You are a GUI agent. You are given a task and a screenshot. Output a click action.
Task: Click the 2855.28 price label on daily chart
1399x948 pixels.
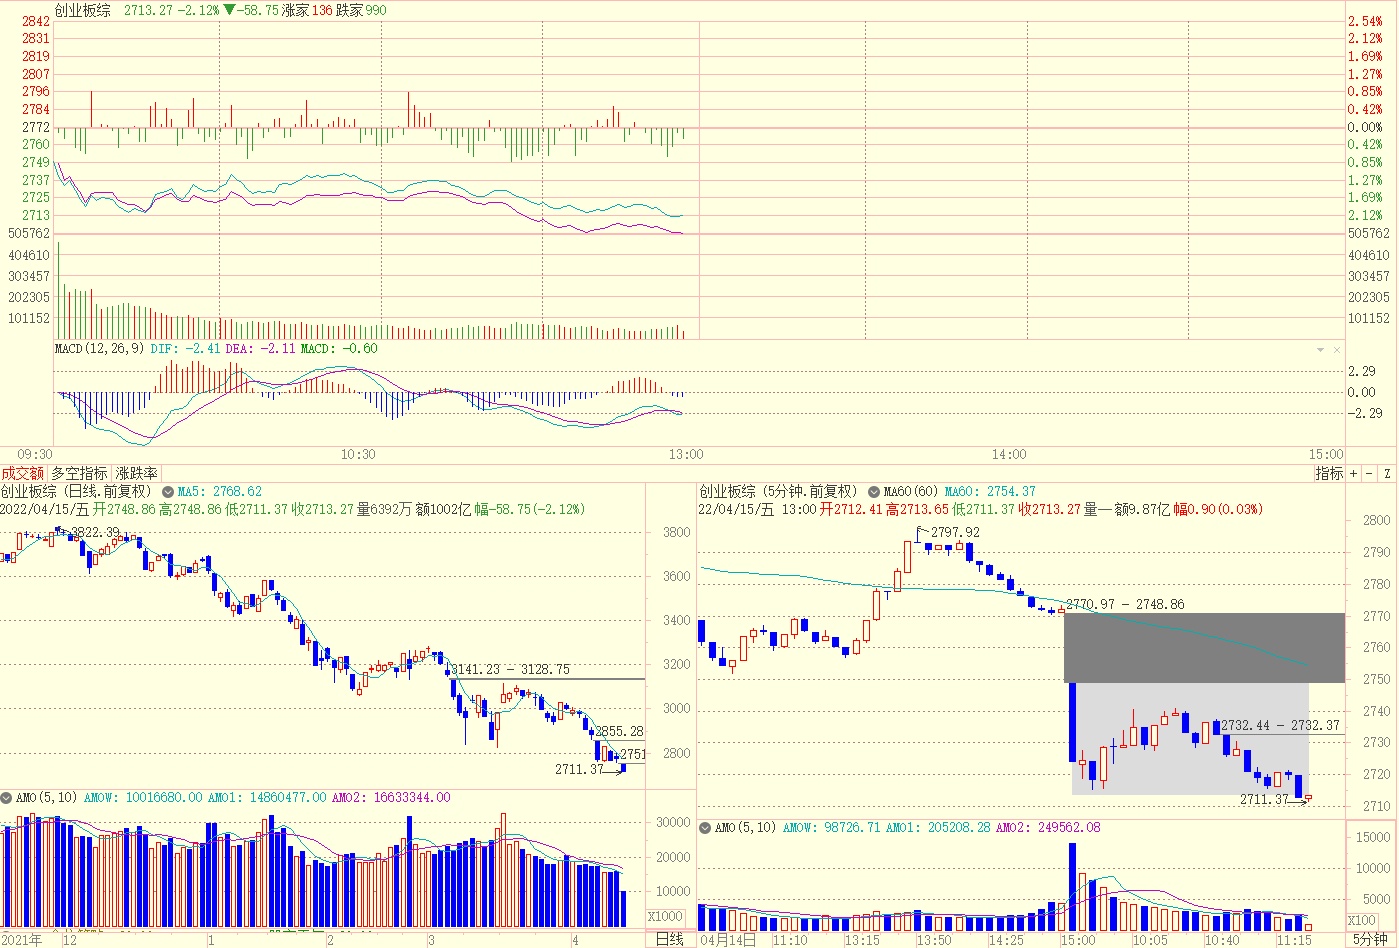point(619,732)
